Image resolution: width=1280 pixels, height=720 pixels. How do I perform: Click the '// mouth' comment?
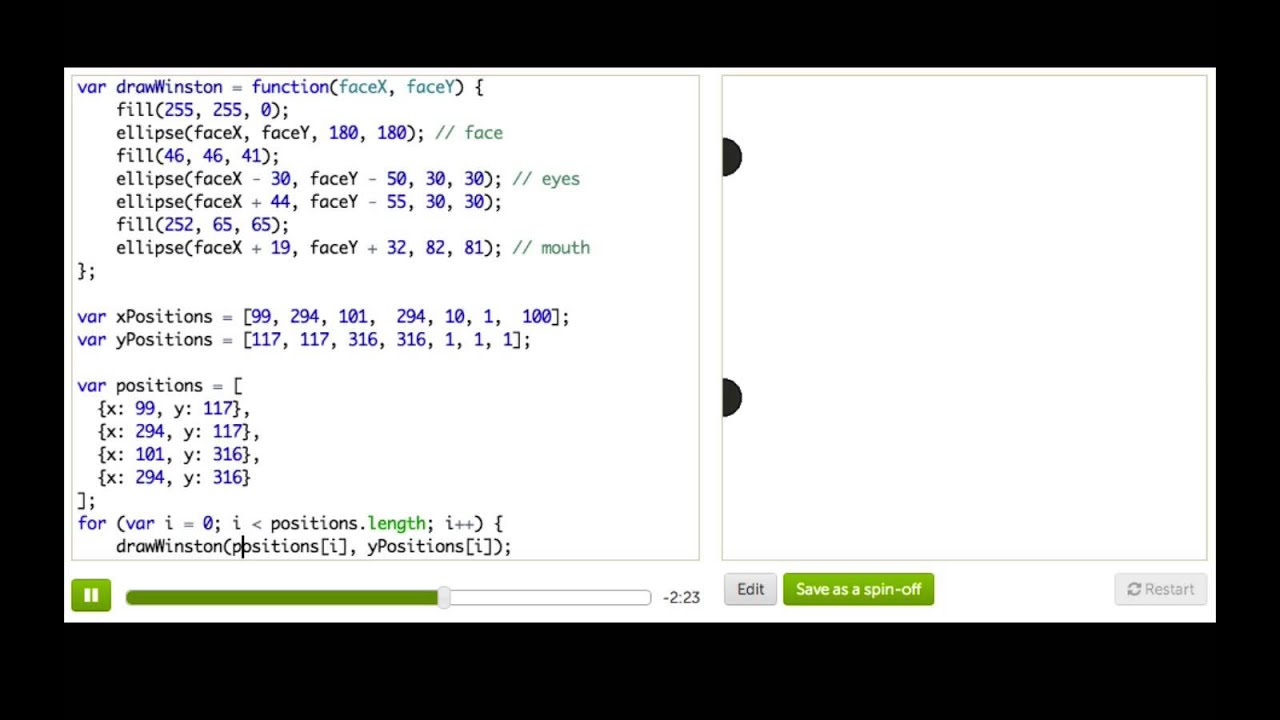pyautogui.click(x=551, y=248)
